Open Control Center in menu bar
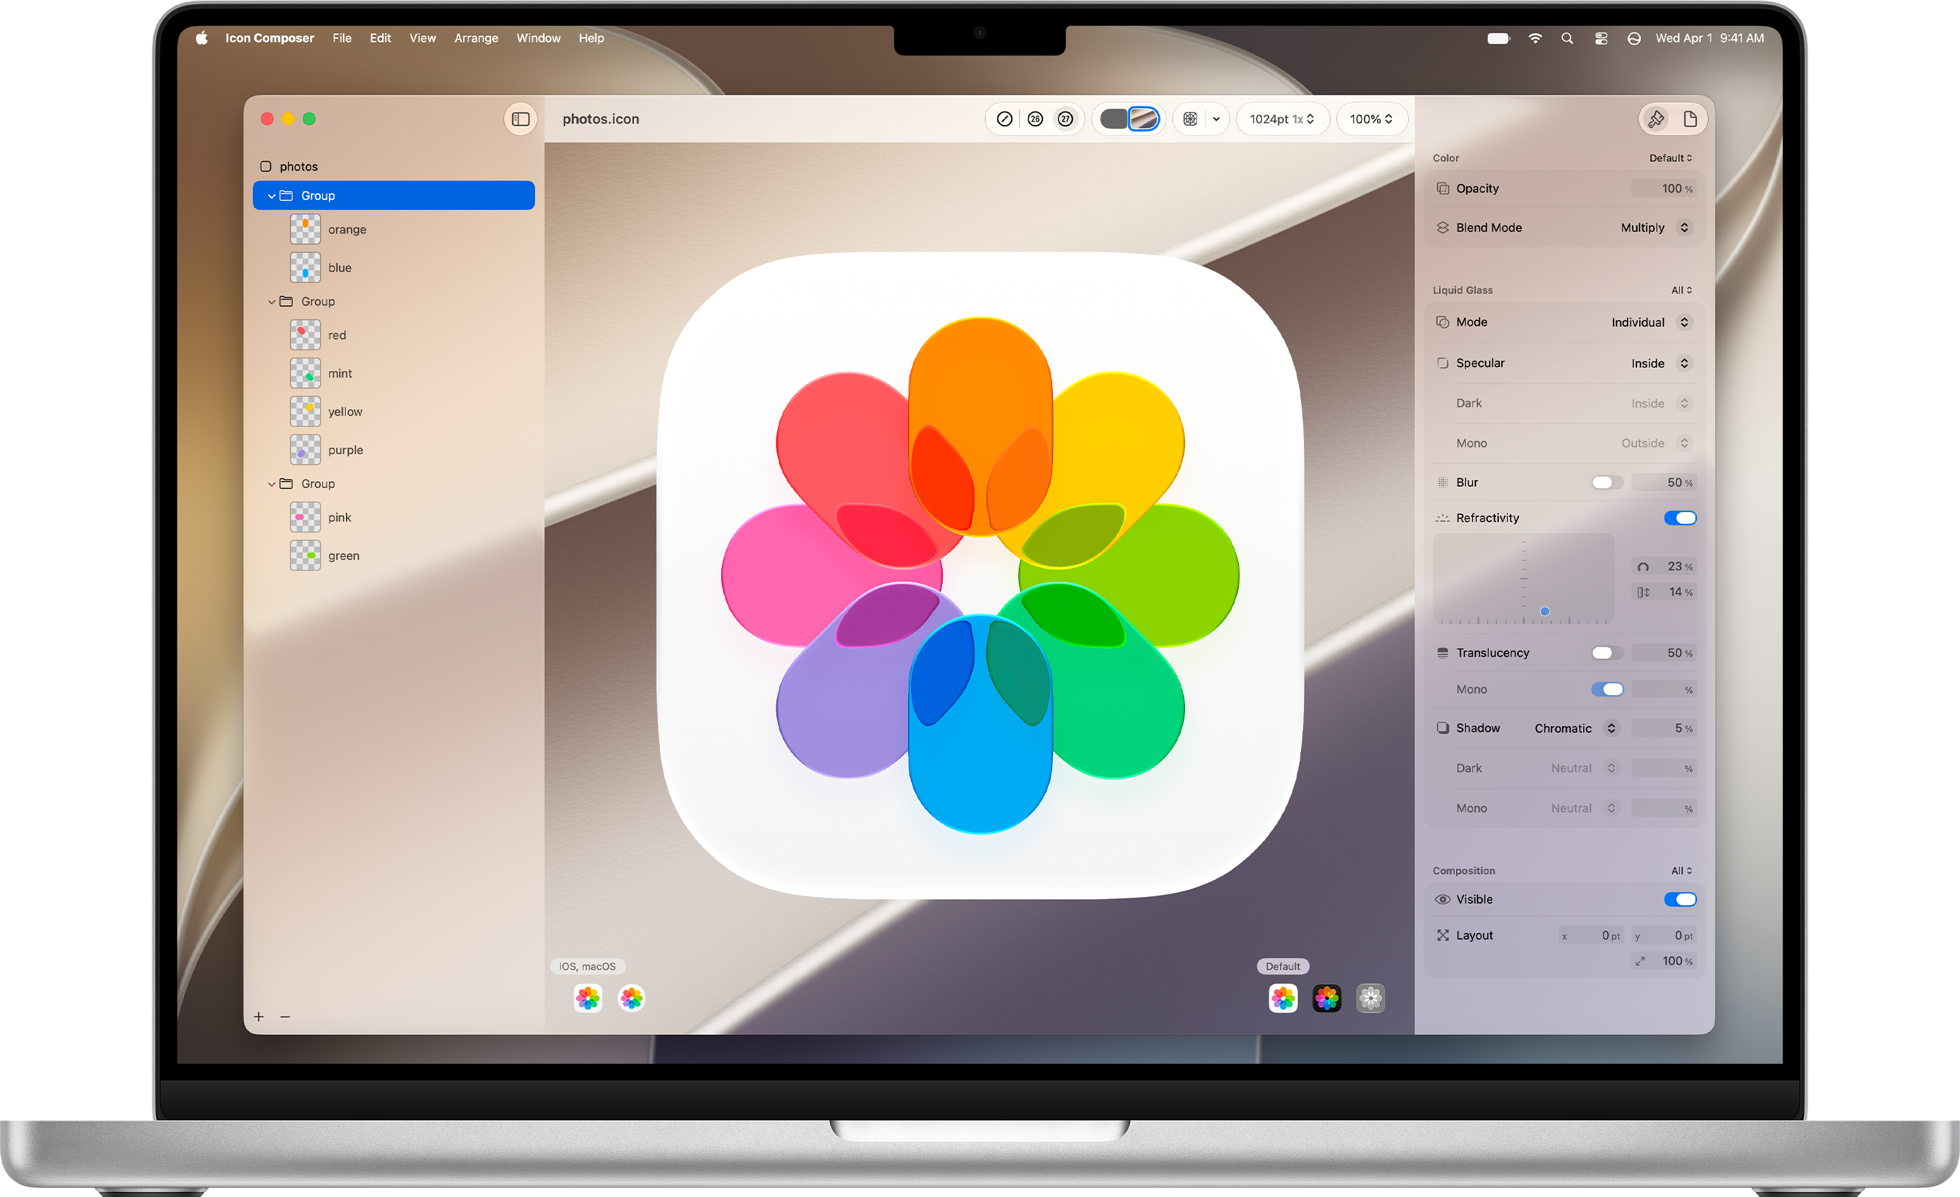This screenshot has width=1960, height=1197. pos(1601,38)
